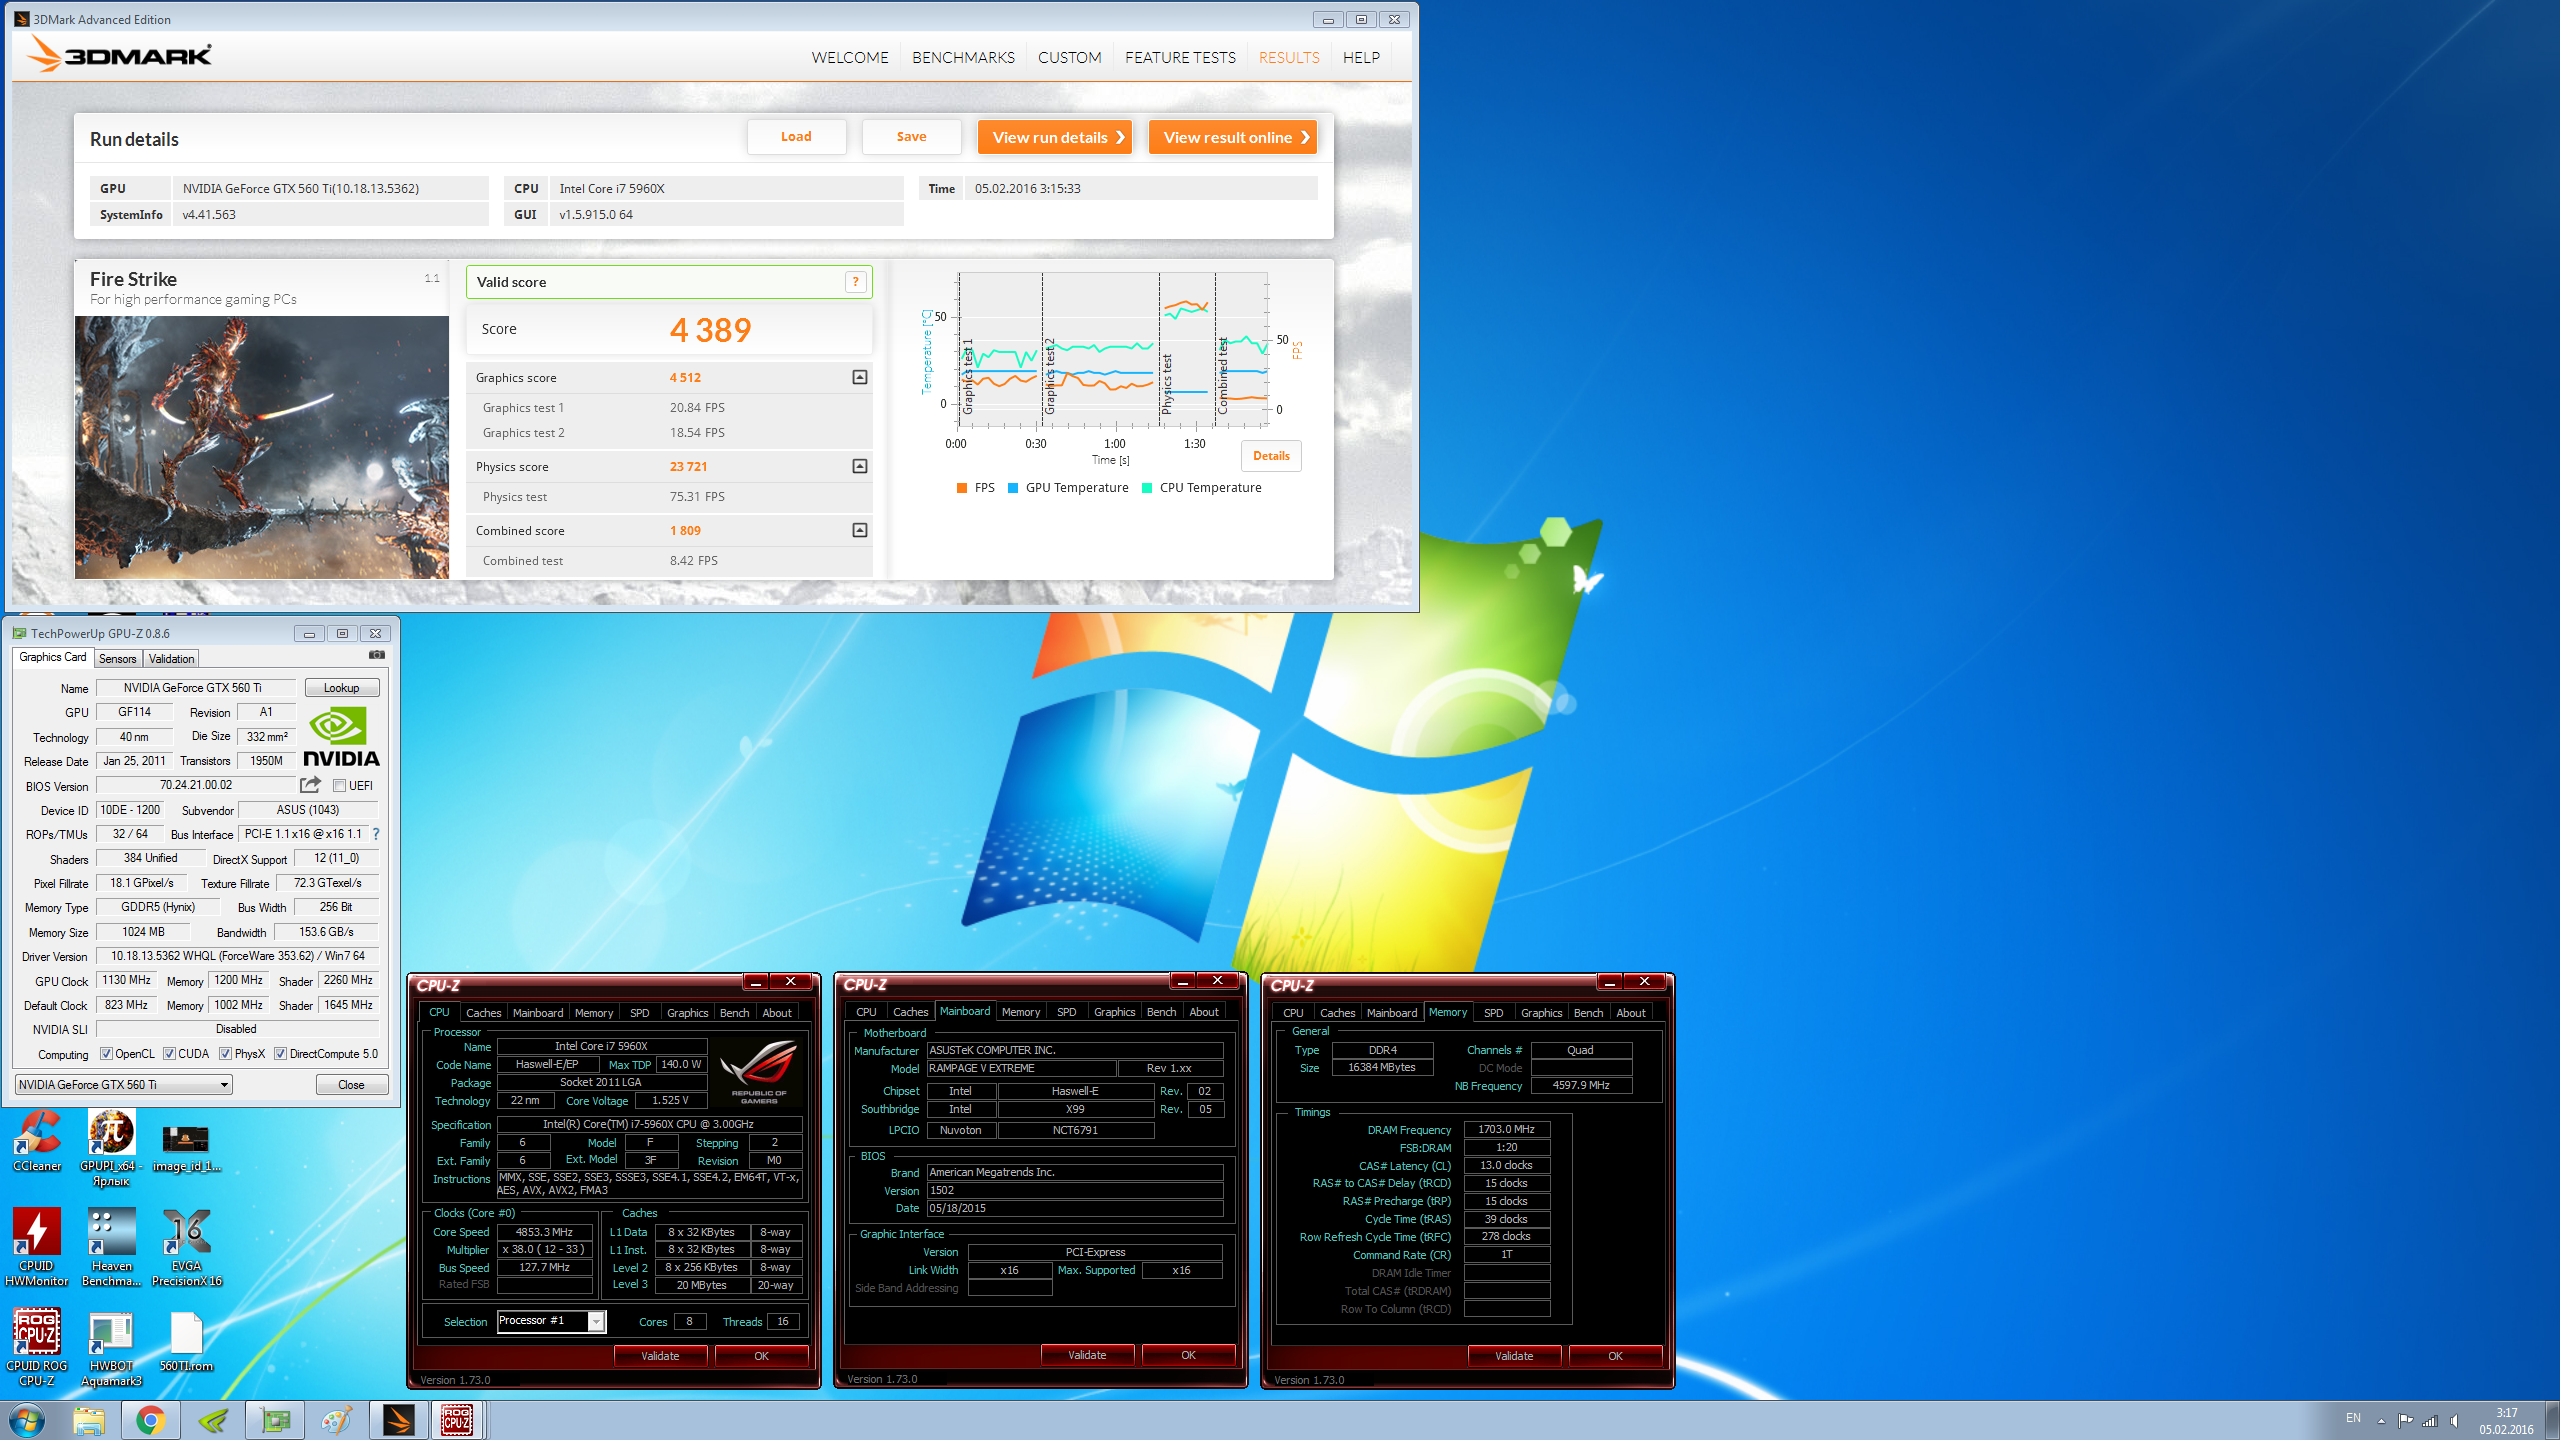Open the Caches tab in the CPU-Z CPU window

click(x=483, y=1012)
